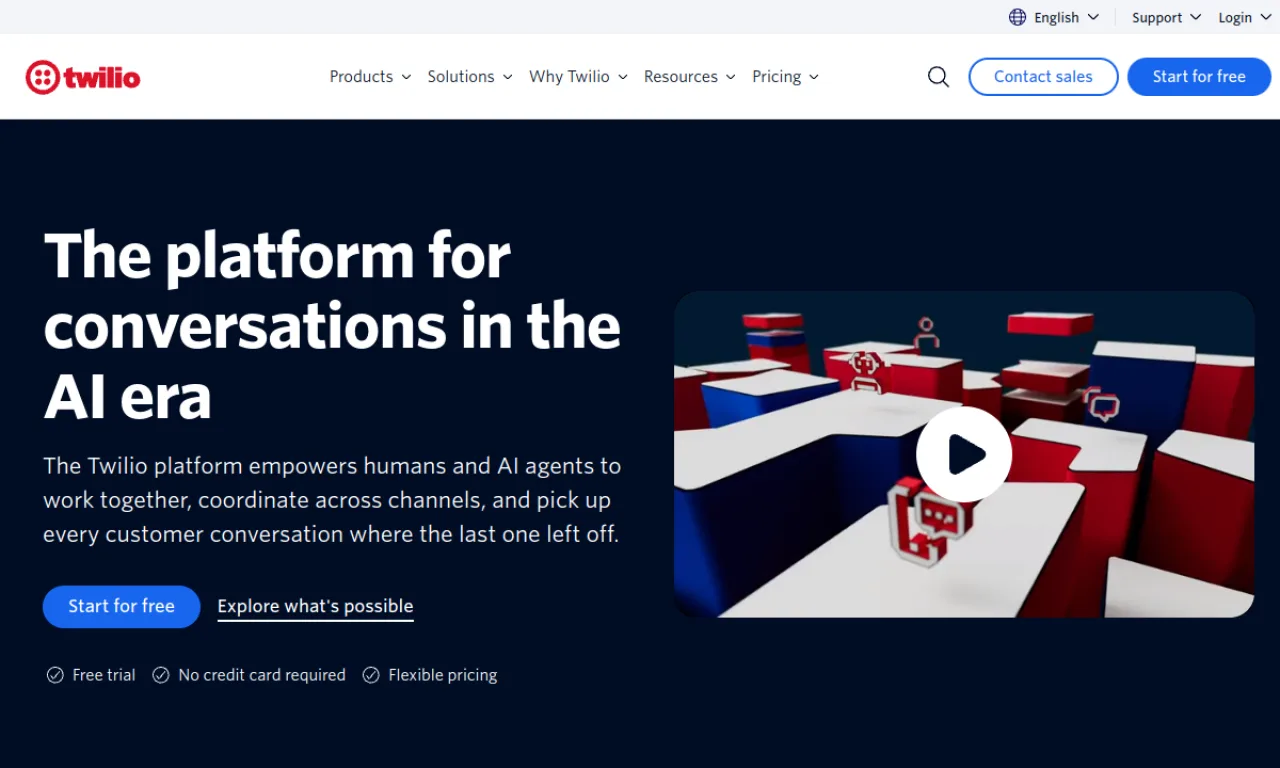
Task: Expand the Products menu
Action: pos(370,77)
